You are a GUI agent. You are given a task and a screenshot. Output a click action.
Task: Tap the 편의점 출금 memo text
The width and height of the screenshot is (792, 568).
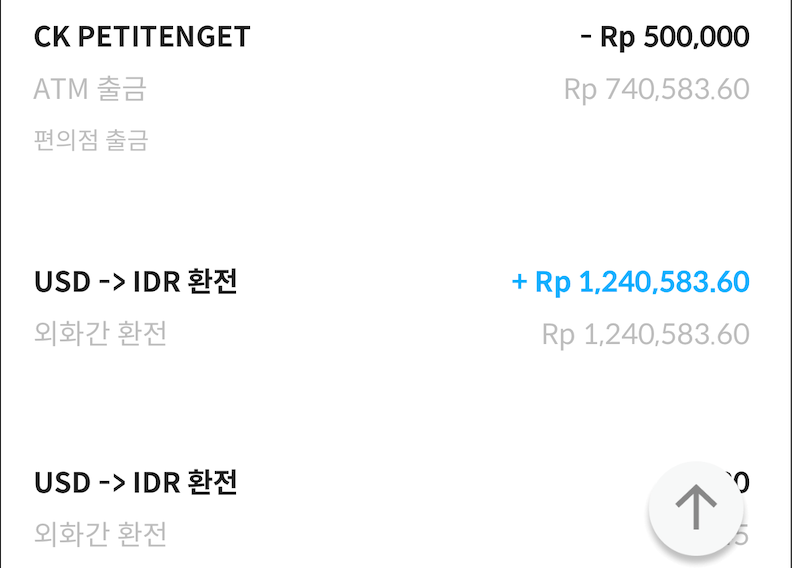91,140
